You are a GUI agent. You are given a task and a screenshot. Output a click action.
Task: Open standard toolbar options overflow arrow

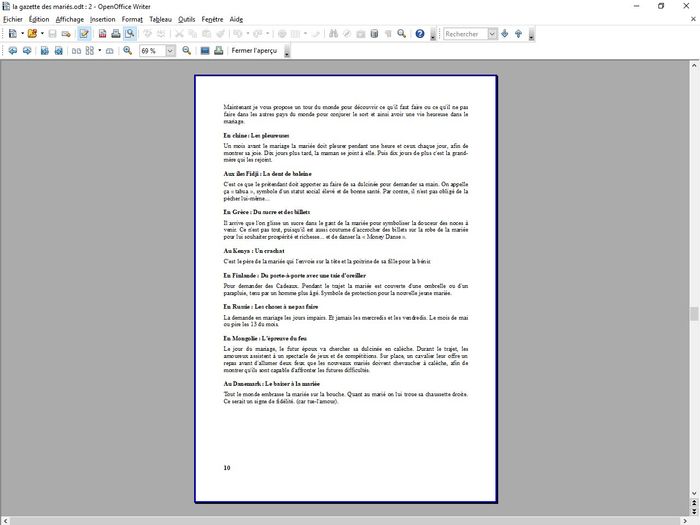point(433,34)
